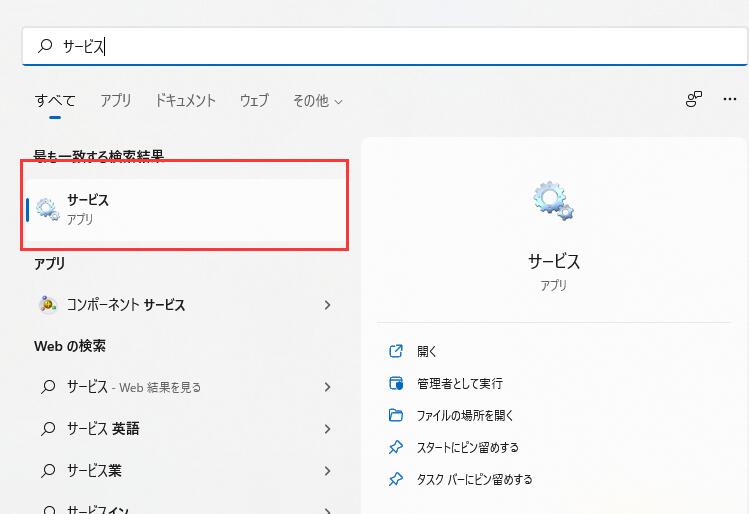Click the gears icon of サービス result

coord(47,209)
